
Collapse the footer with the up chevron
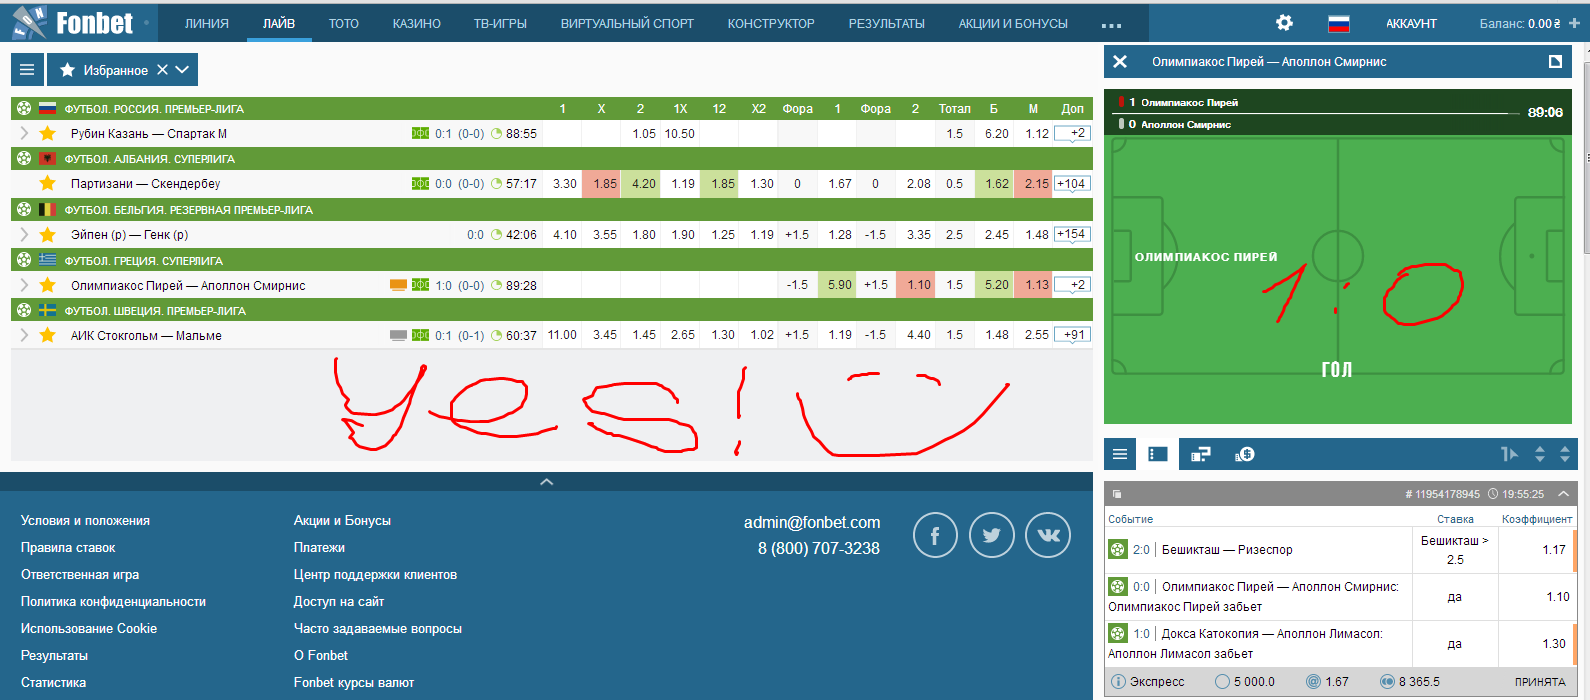[x=546, y=482]
